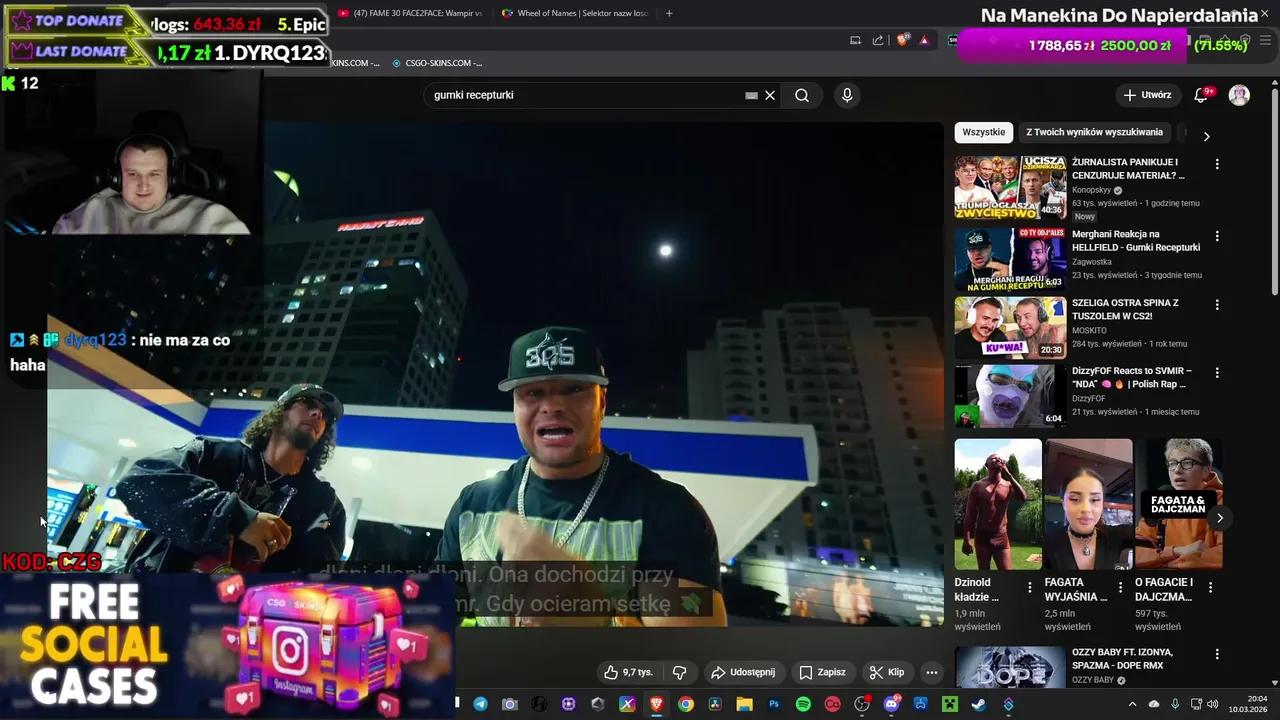Open Photoshop from the taskbar
1280x720 pixels.
click(774, 704)
